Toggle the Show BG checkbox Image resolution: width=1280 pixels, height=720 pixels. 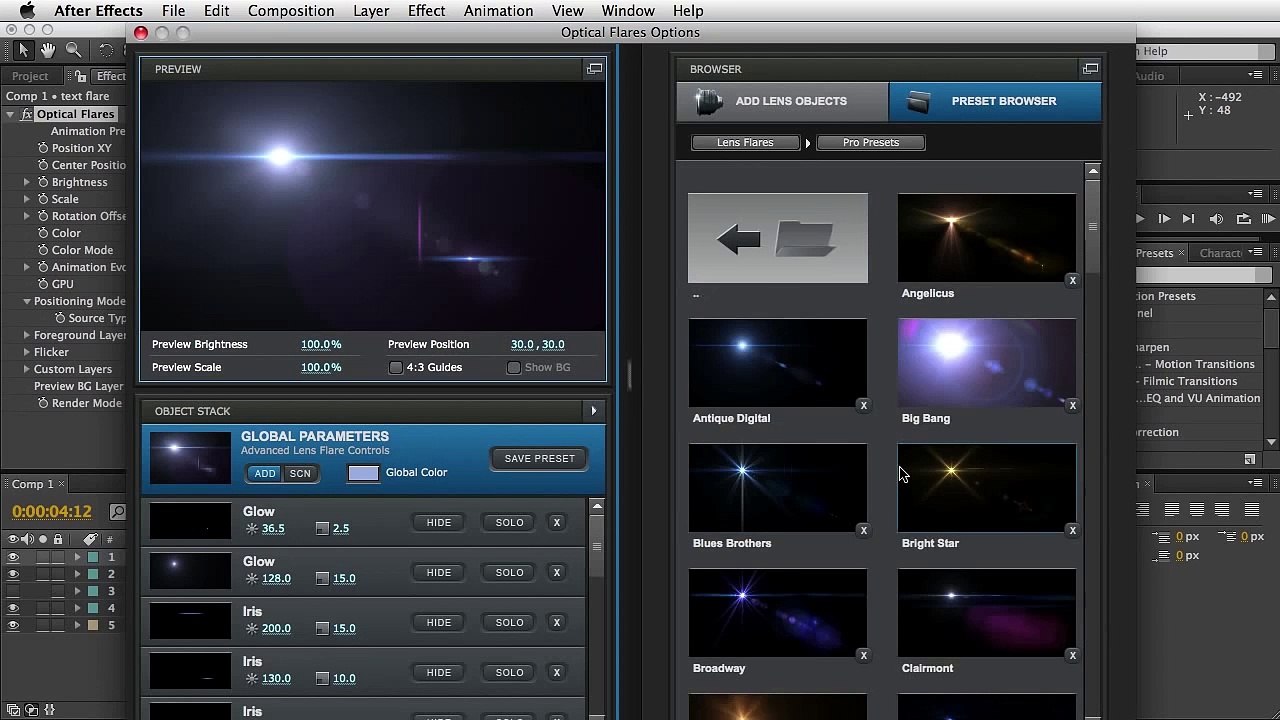[x=513, y=367]
